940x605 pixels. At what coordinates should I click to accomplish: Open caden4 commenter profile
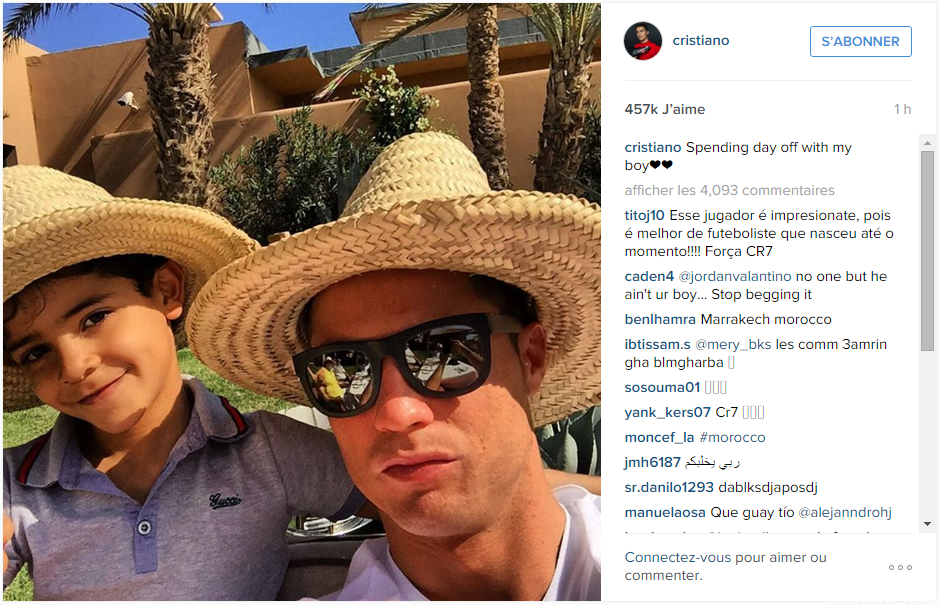tap(649, 276)
